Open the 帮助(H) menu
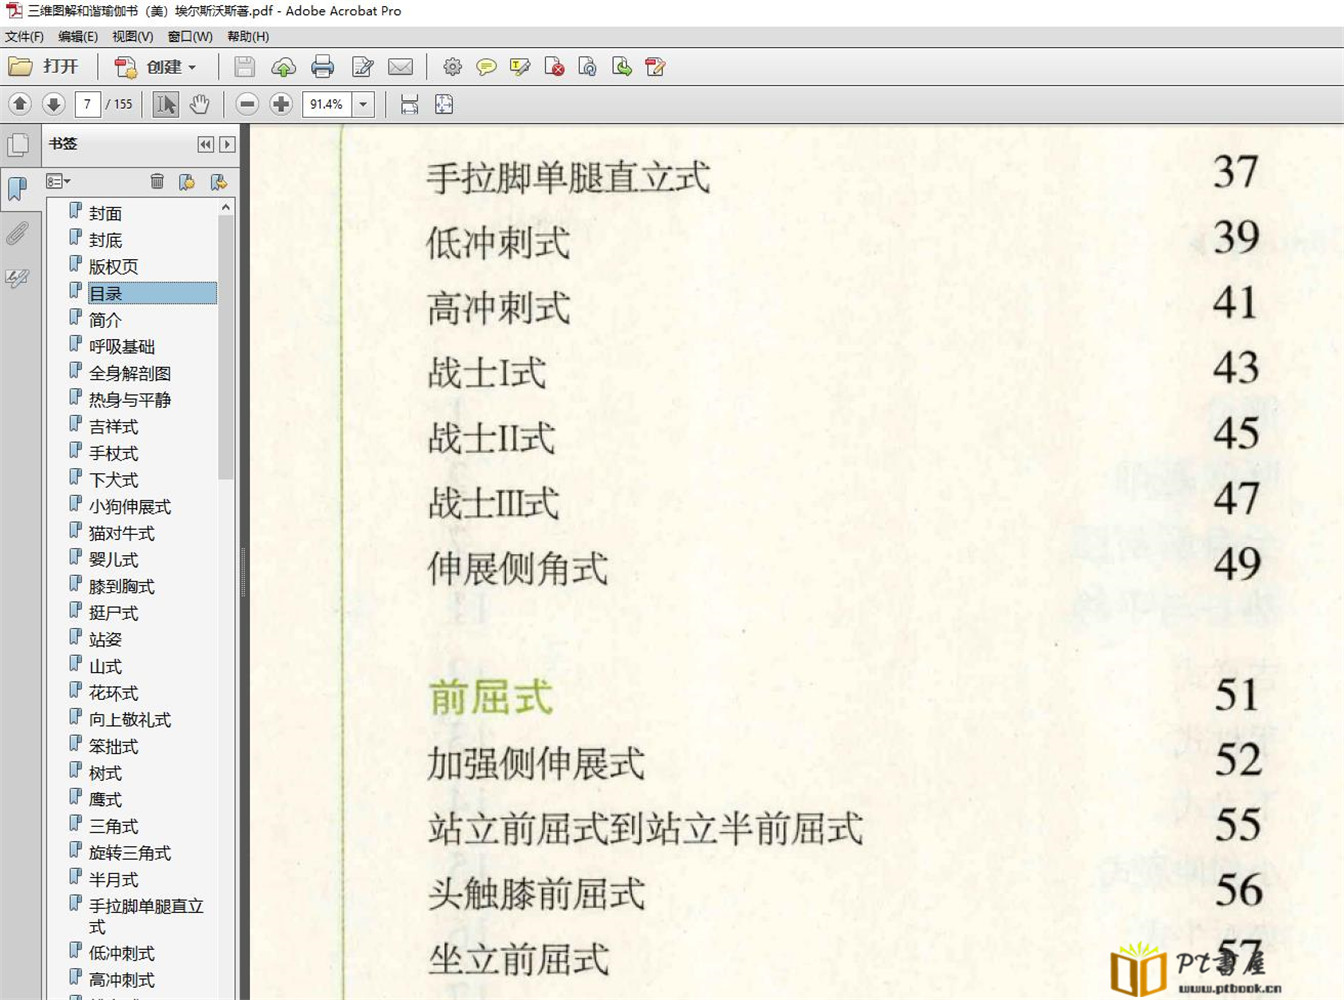1344x1000 pixels. coord(248,37)
